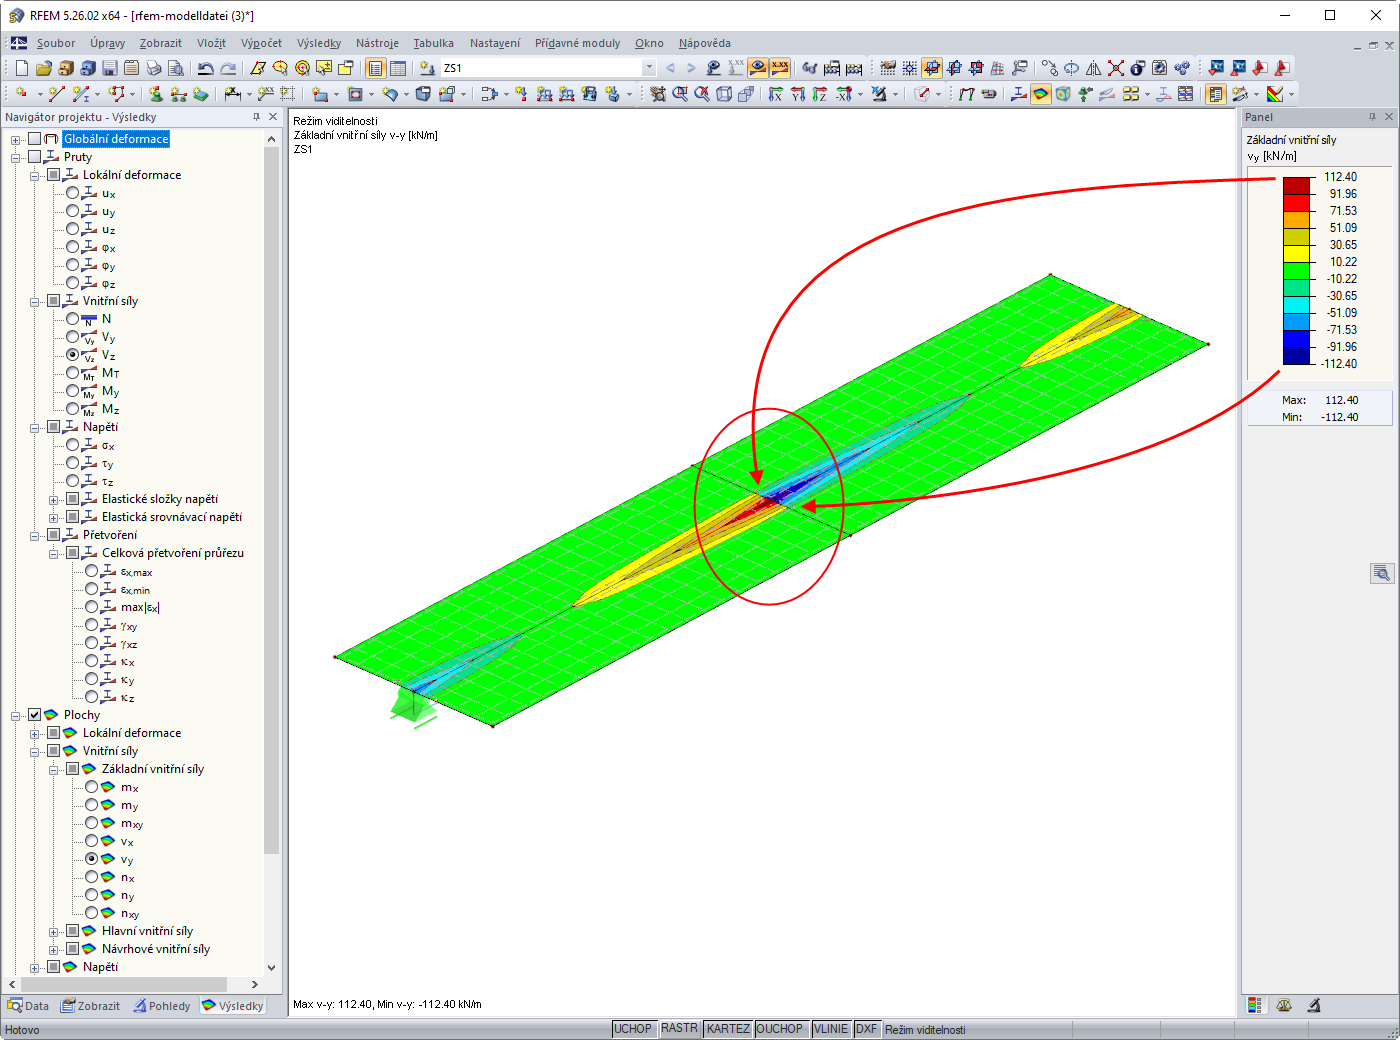This screenshot has height=1040, width=1400.
Task: Select the vx surface force radio button
Action: (x=92, y=841)
